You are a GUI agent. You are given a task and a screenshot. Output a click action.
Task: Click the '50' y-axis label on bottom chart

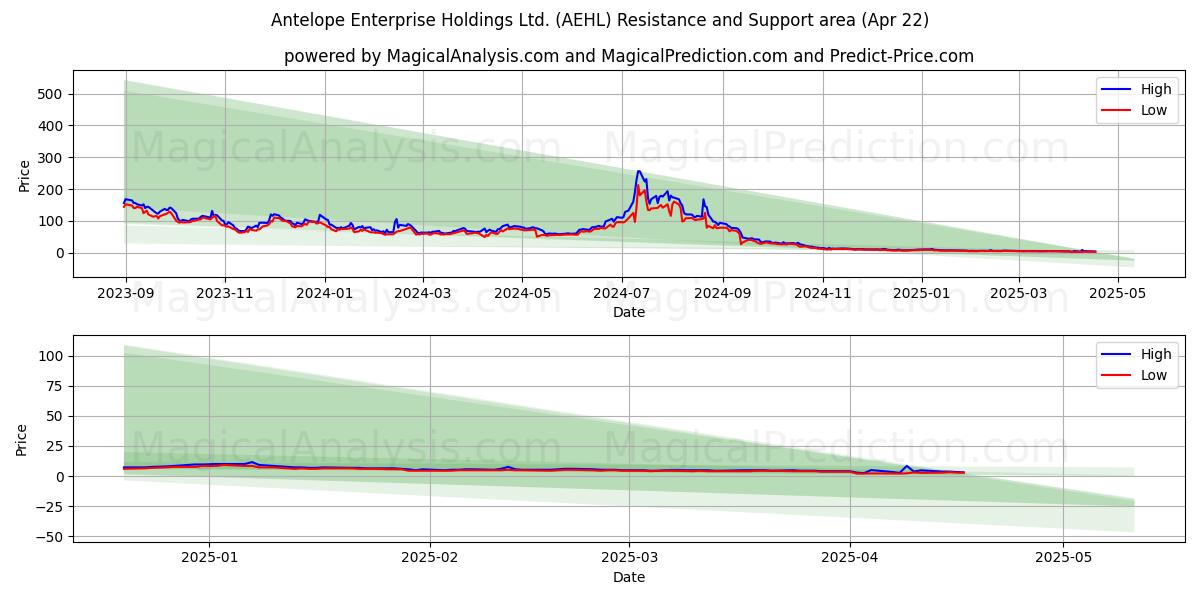tap(56, 416)
